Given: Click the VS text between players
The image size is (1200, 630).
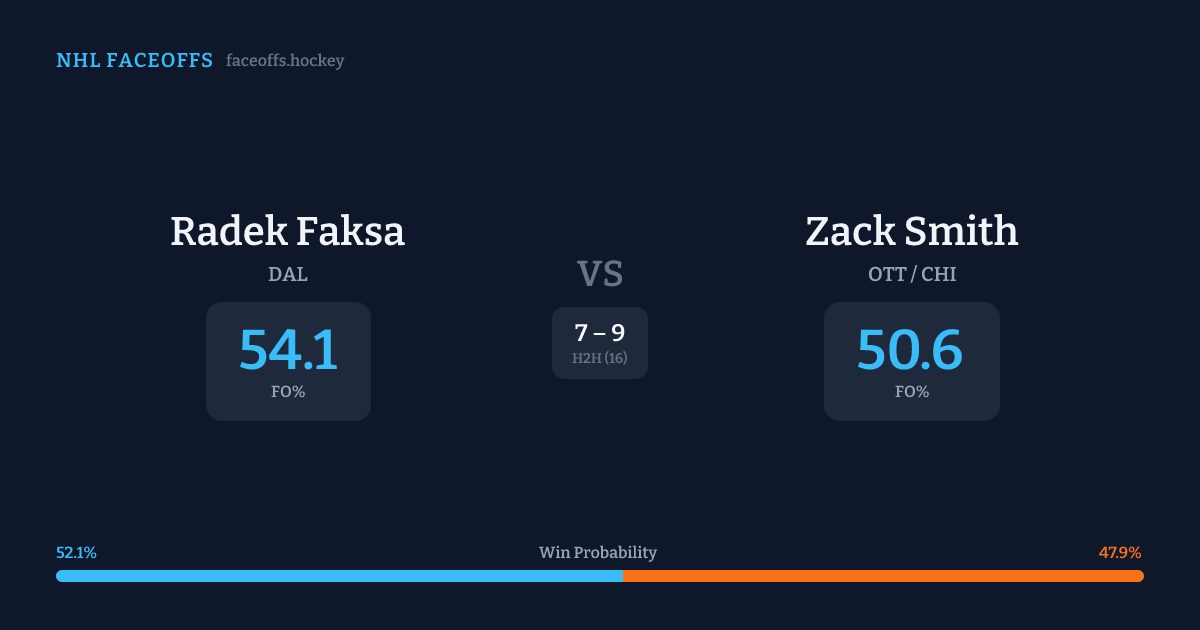Looking at the screenshot, I should (x=600, y=273).
